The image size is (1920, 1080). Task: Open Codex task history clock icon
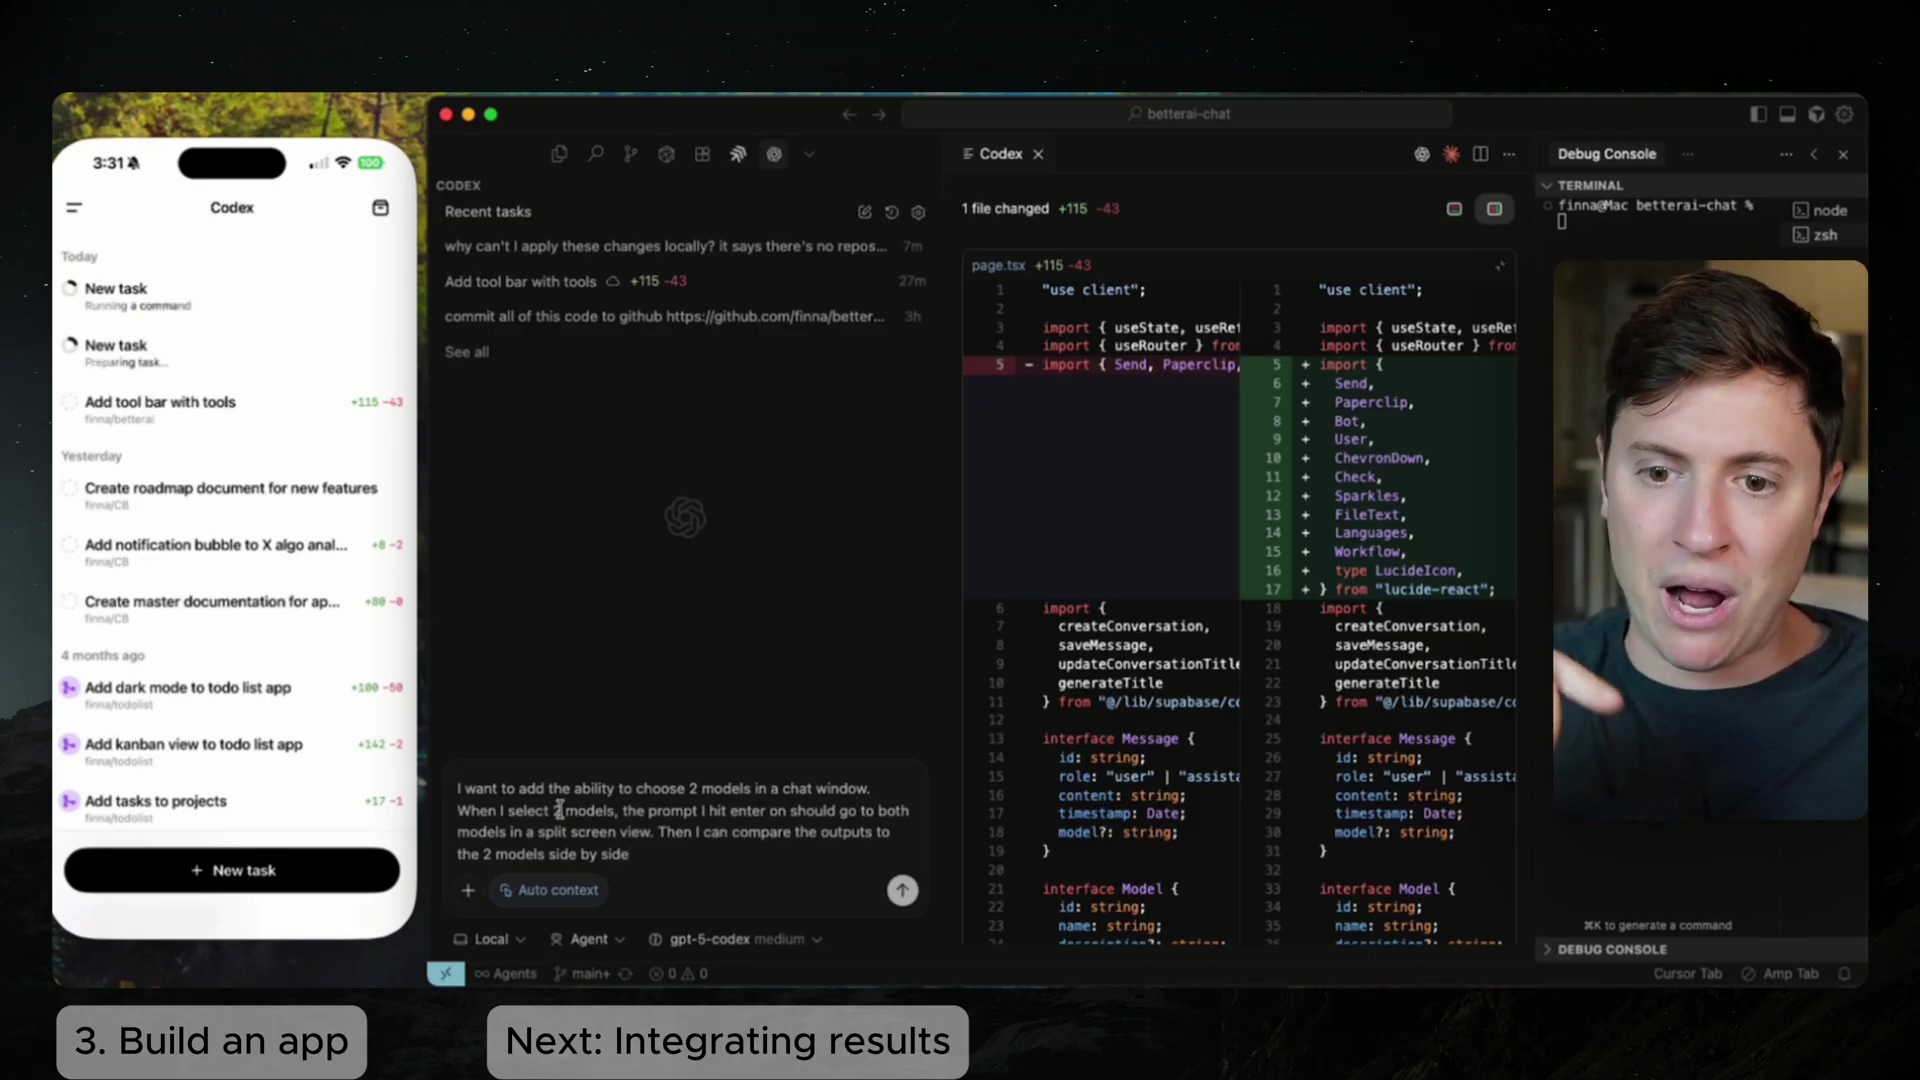[x=892, y=212]
